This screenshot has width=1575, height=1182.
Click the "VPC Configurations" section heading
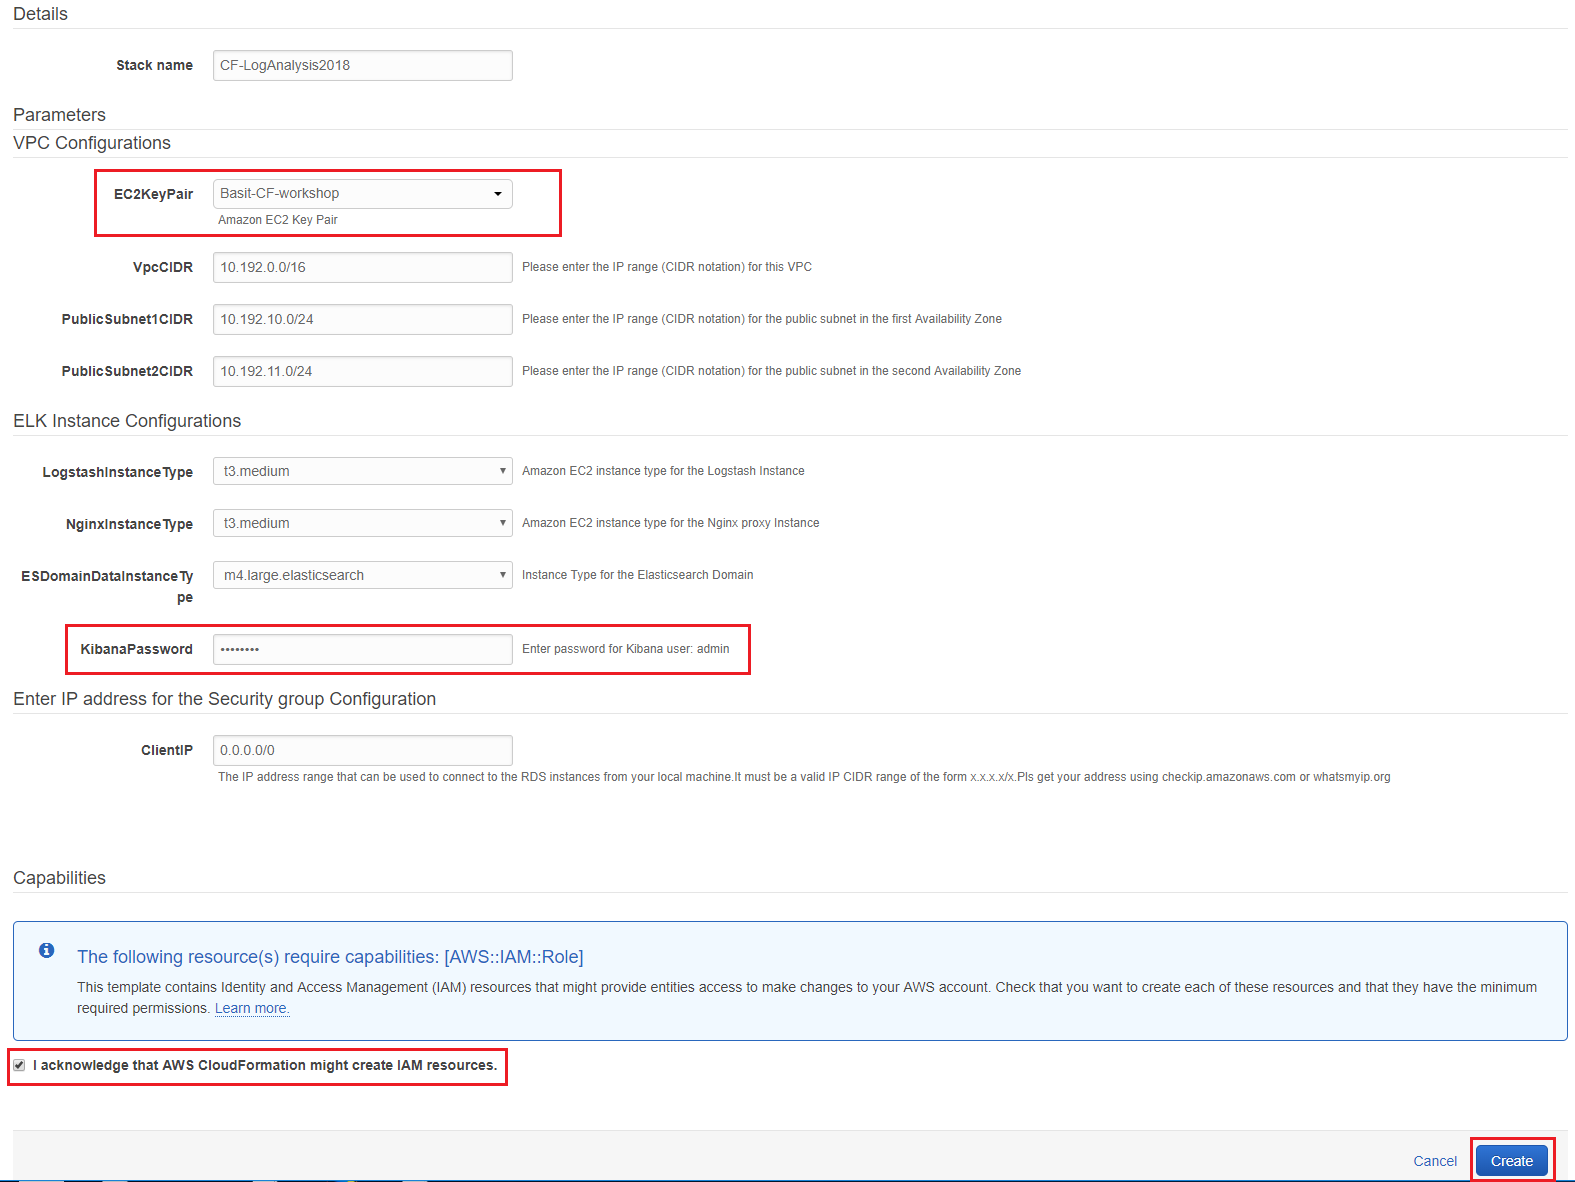(92, 143)
